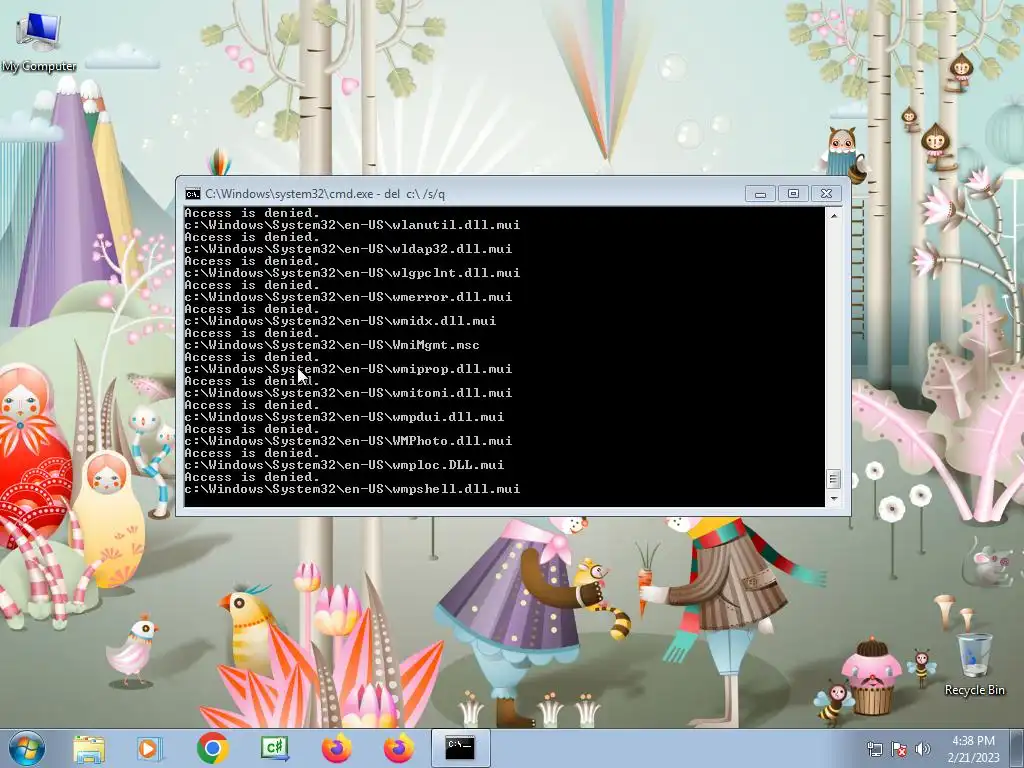Click the line ending WMPhoto.dll.mui
Screen dimensions: 1024x768
tap(348, 441)
